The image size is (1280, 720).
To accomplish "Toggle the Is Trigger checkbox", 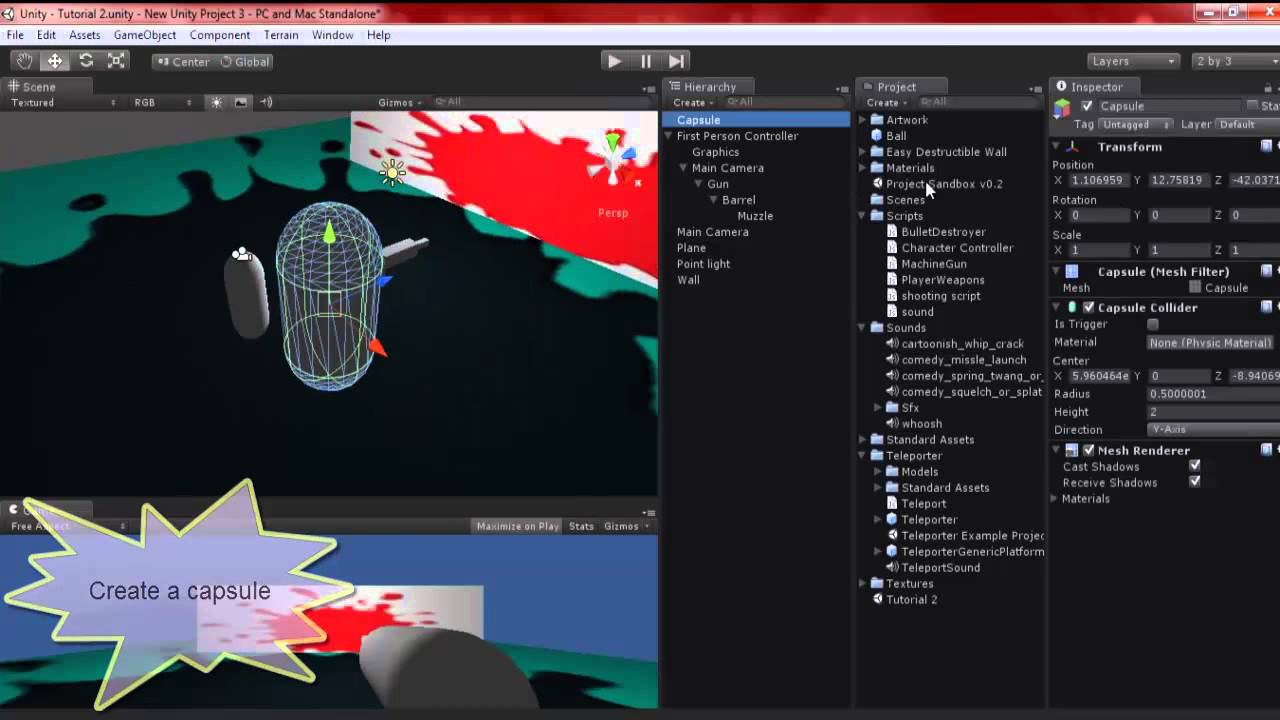I will click(1153, 325).
